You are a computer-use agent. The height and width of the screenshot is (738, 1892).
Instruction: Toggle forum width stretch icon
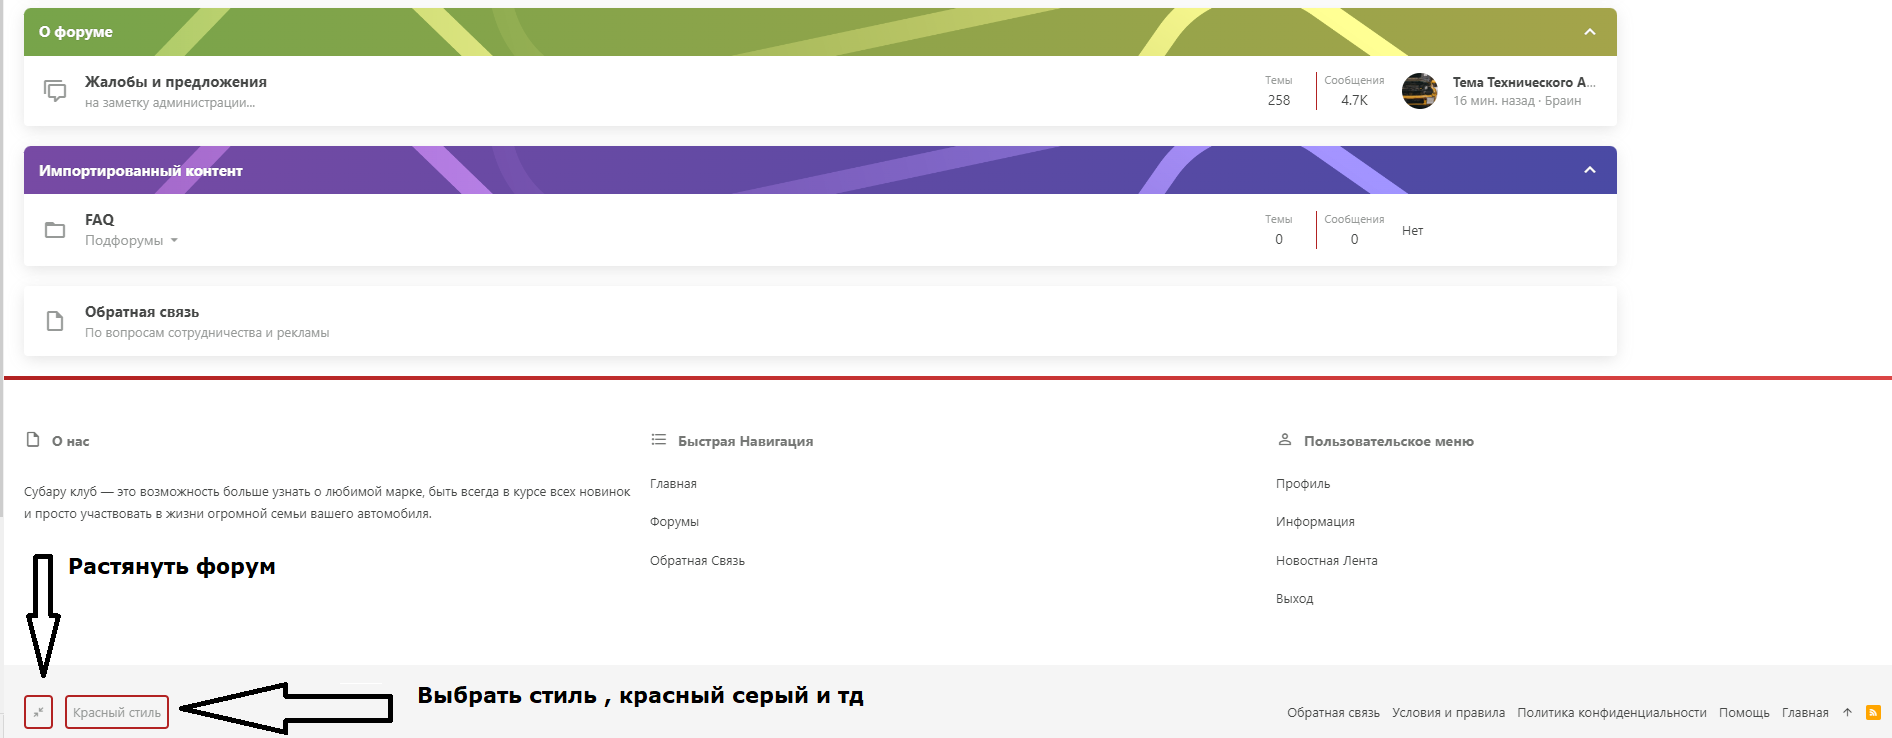pyautogui.click(x=38, y=712)
